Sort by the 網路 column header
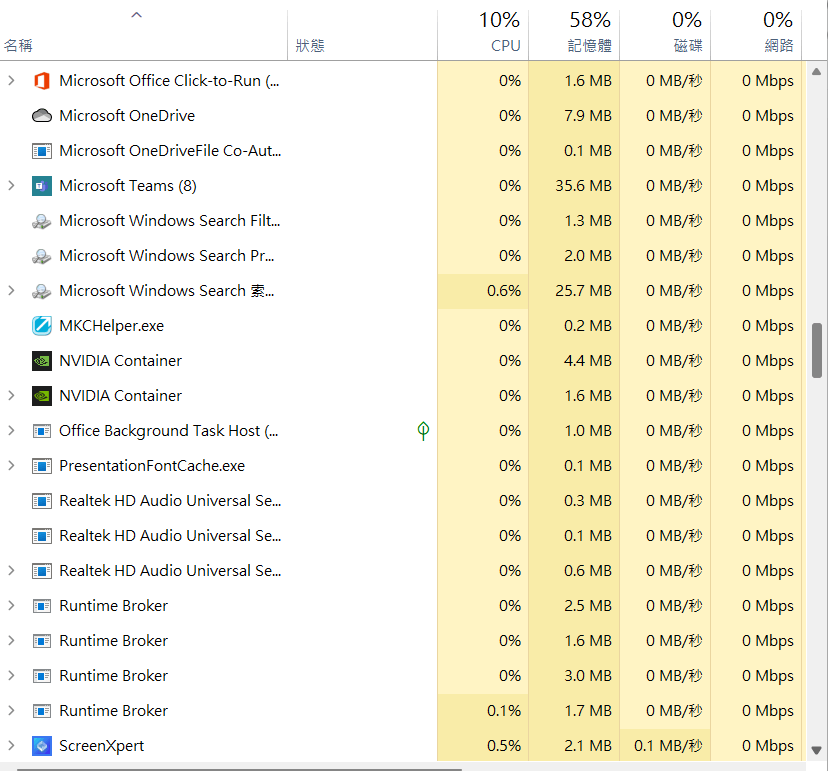828x771 pixels. pos(756,34)
